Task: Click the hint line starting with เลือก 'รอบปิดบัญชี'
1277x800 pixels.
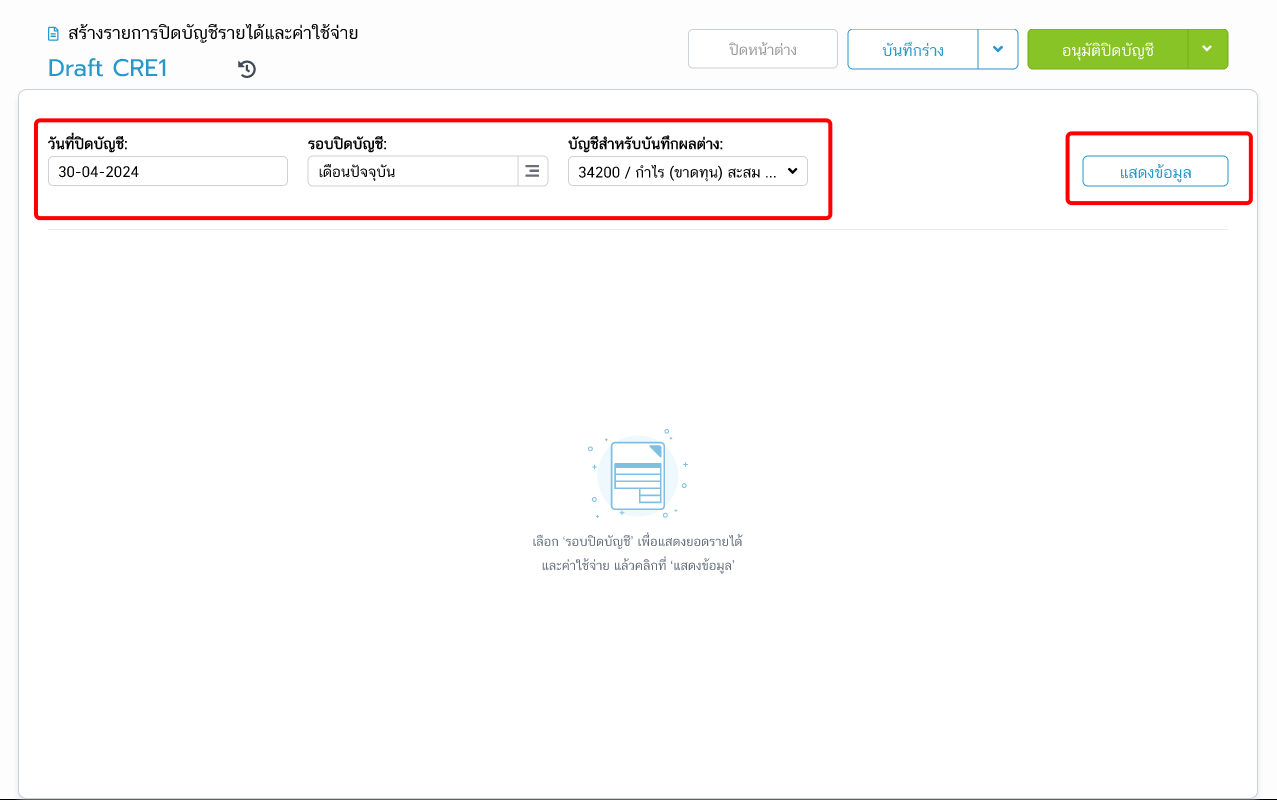Action: [x=637, y=542]
